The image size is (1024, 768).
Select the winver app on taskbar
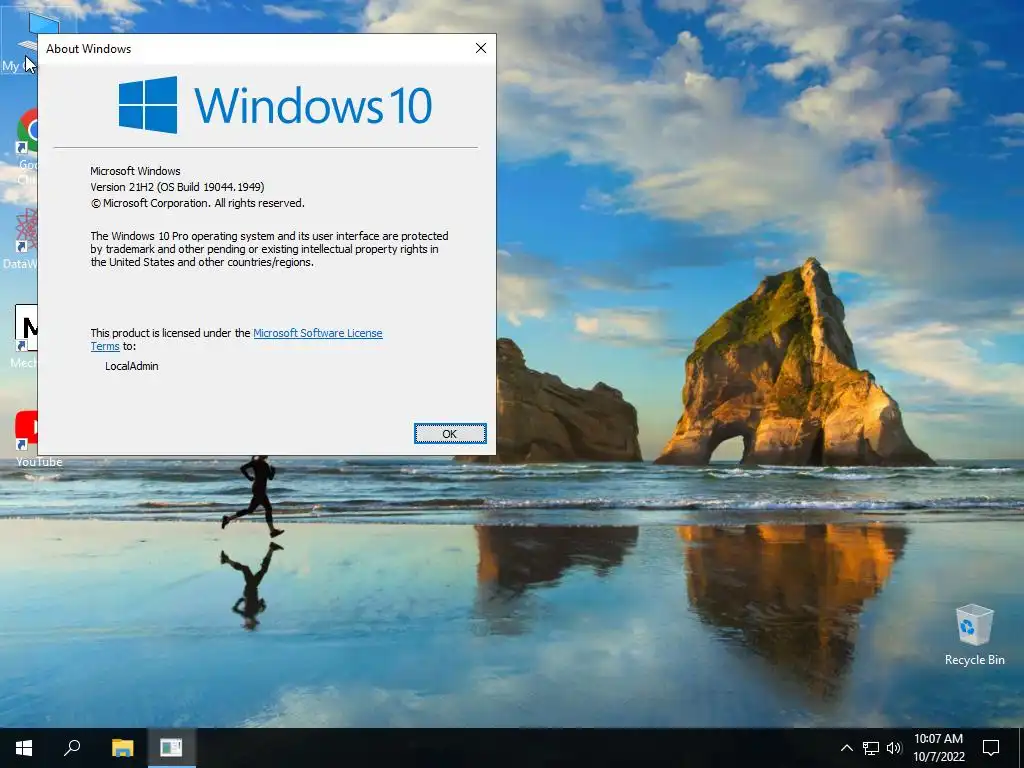point(171,748)
